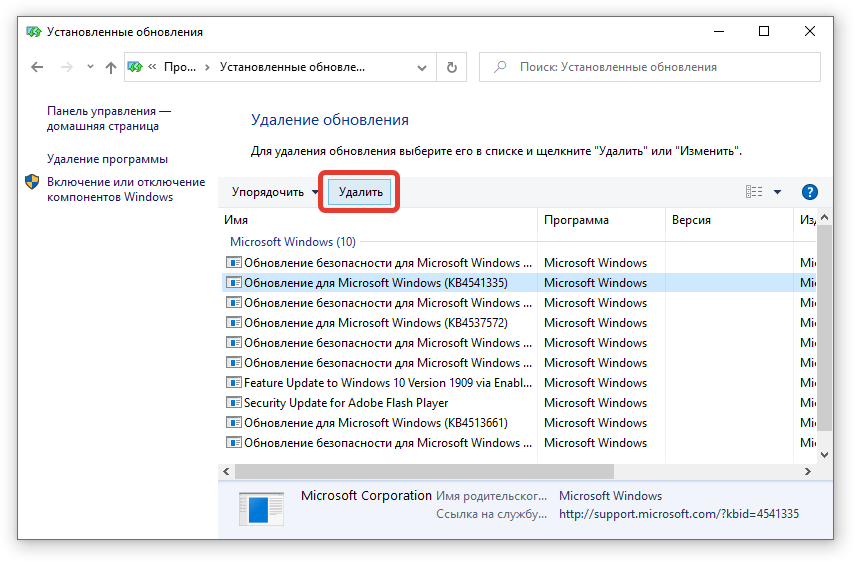Open the Help question mark icon

tap(809, 192)
